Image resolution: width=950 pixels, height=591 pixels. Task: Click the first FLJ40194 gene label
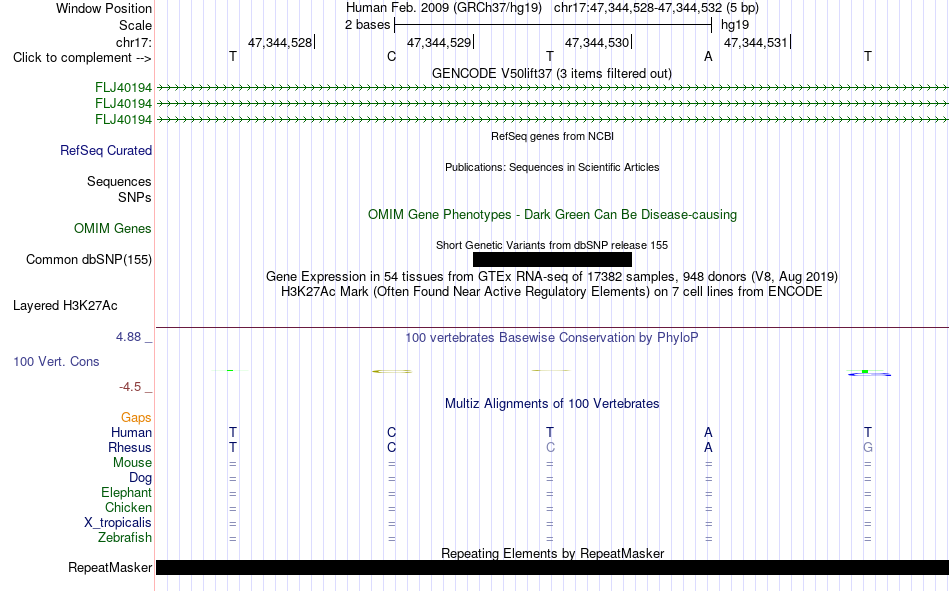pyautogui.click(x=123, y=88)
